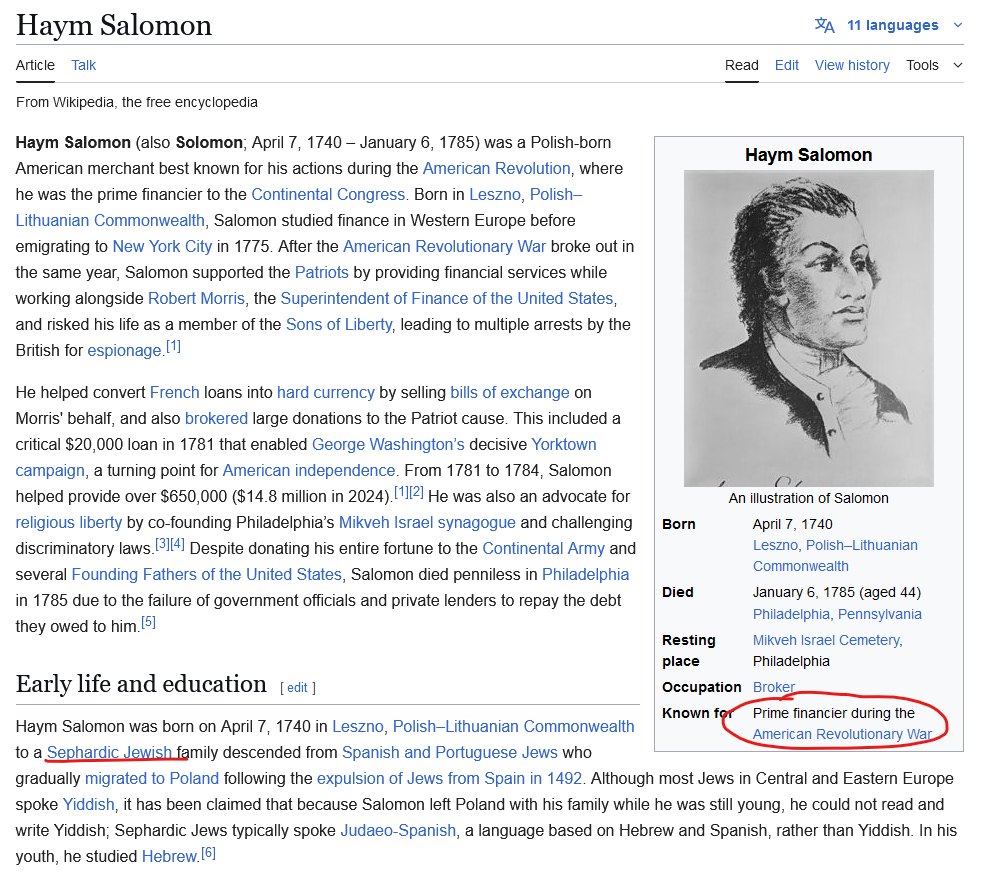Select the 'January 6, 1785 (aged 44)' text
Viewport: 983px width, 876px height.
point(836,593)
